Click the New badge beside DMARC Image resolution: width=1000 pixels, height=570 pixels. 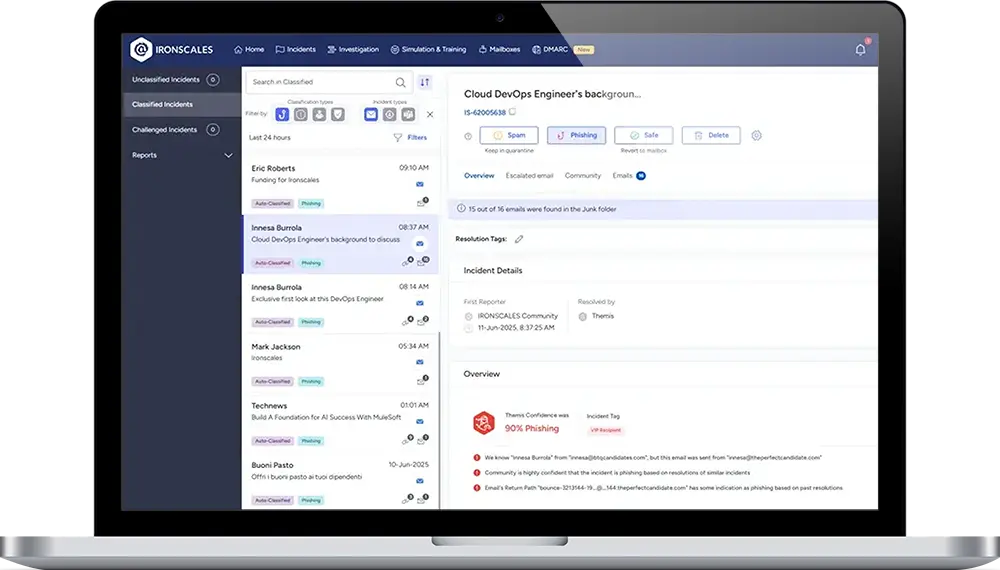point(584,50)
